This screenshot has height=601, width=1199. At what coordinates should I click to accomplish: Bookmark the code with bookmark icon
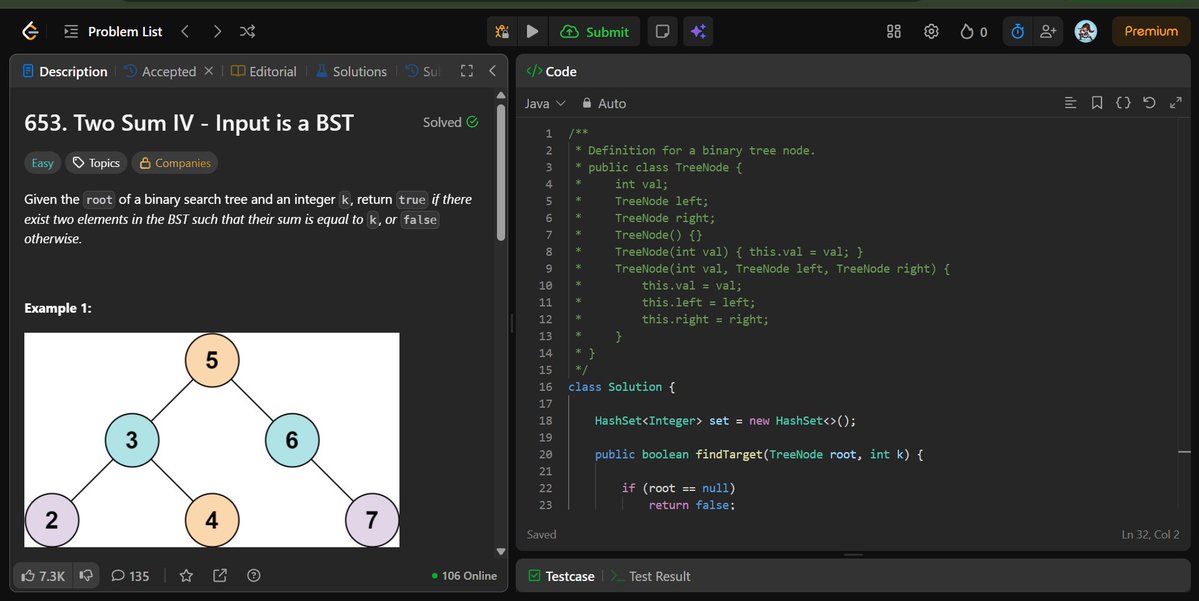coord(1097,102)
